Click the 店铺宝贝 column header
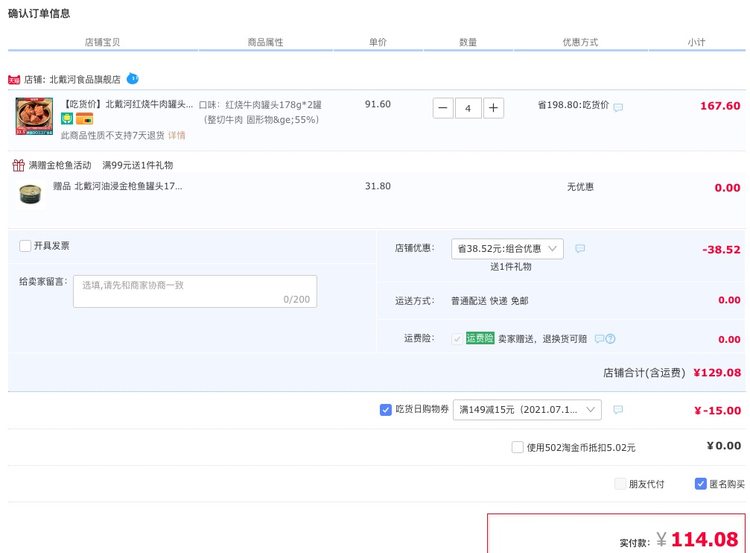 tap(102, 42)
